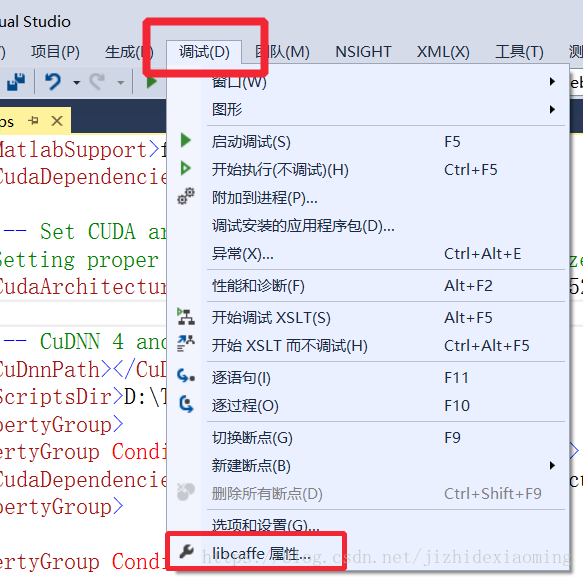Open the XML(X) menu
Viewport: 583px width, 577px height.
(x=443, y=52)
